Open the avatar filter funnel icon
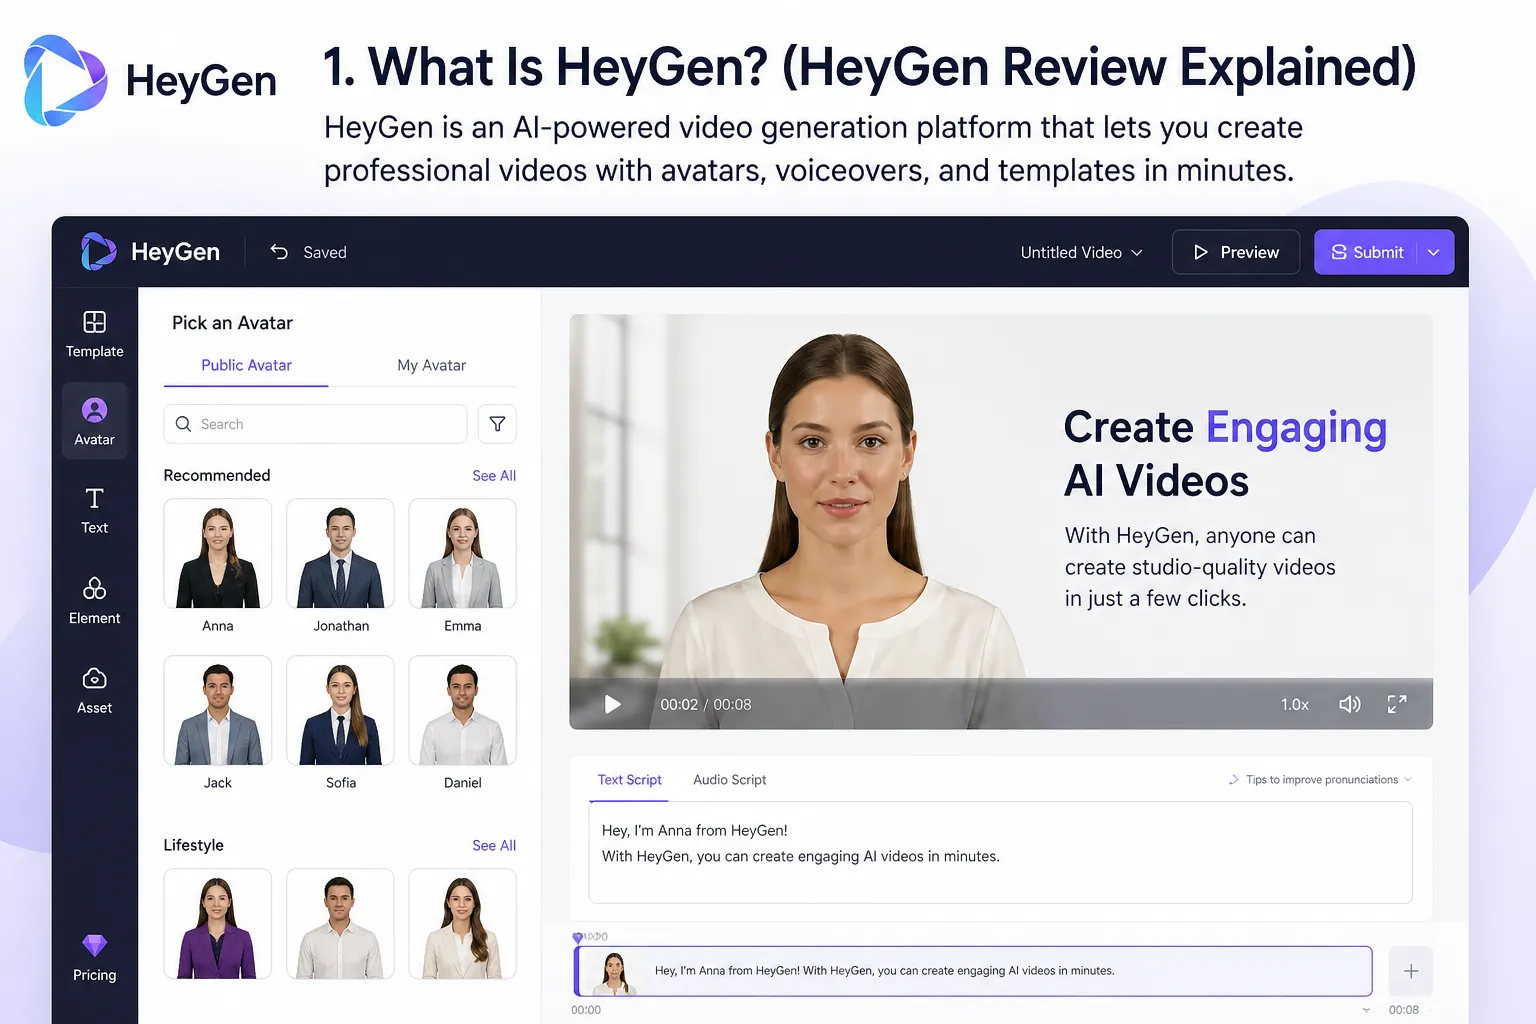The height and width of the screenshot is (1024, 1536). (497, 424)
